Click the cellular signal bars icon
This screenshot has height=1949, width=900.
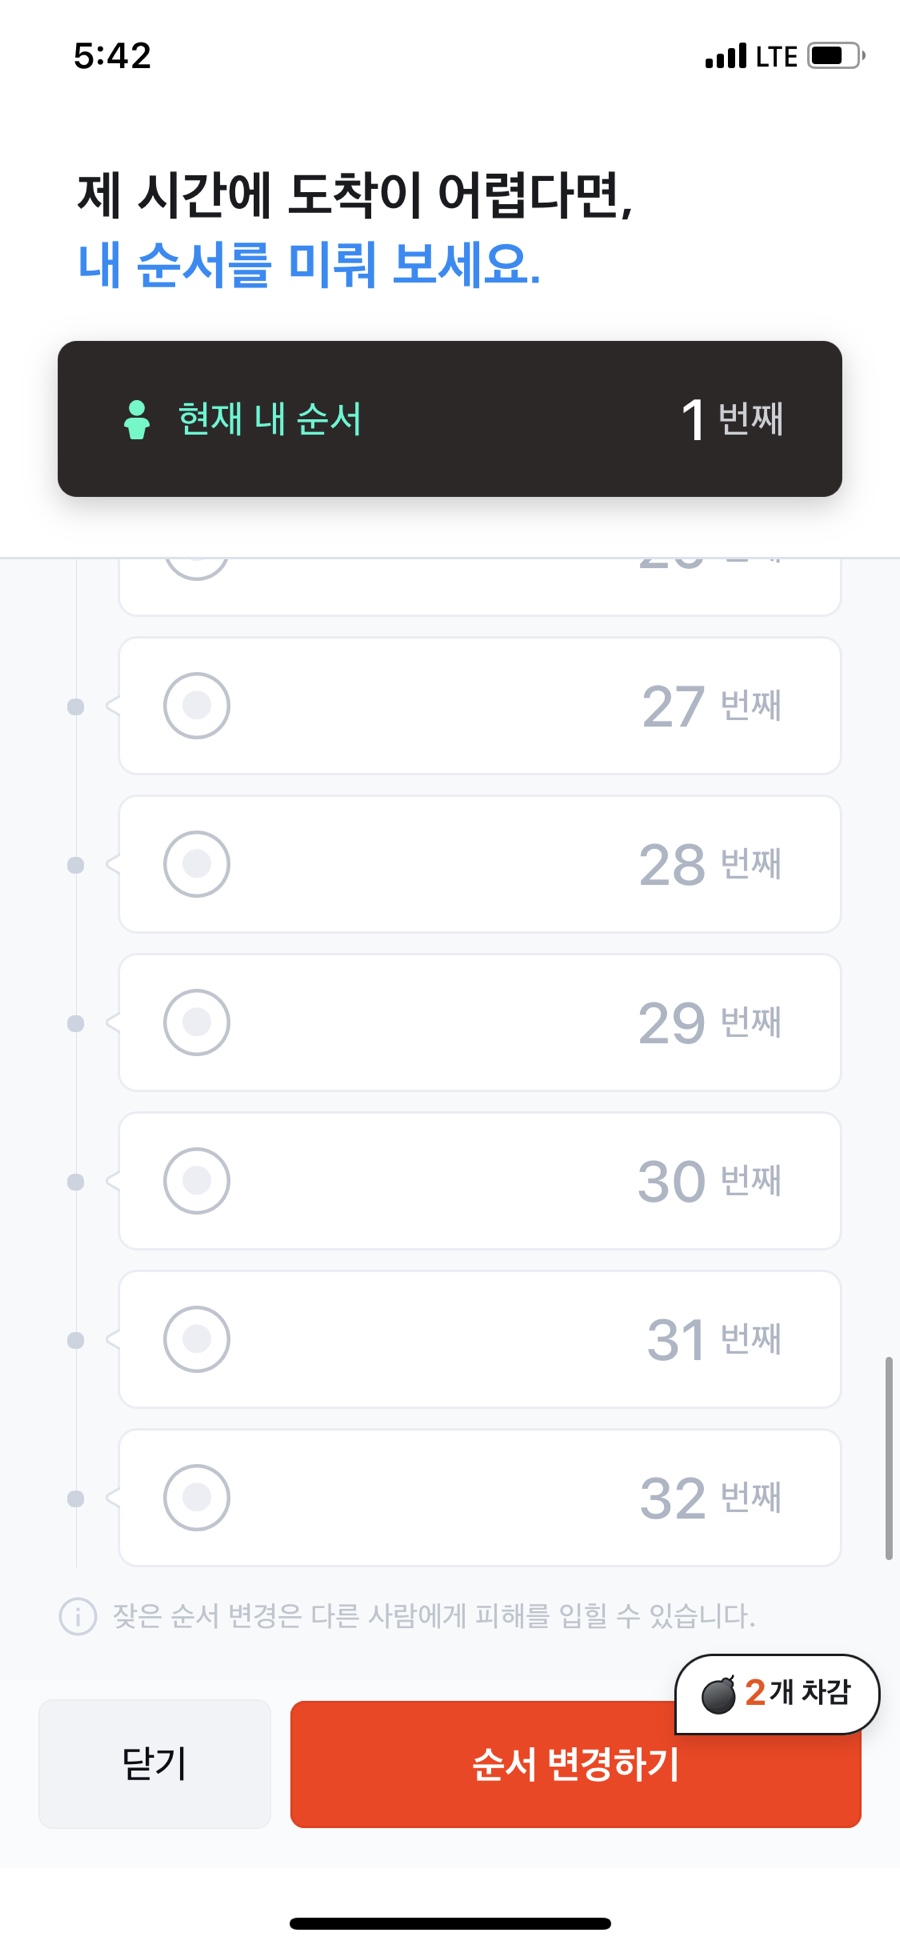pos(726,56)
